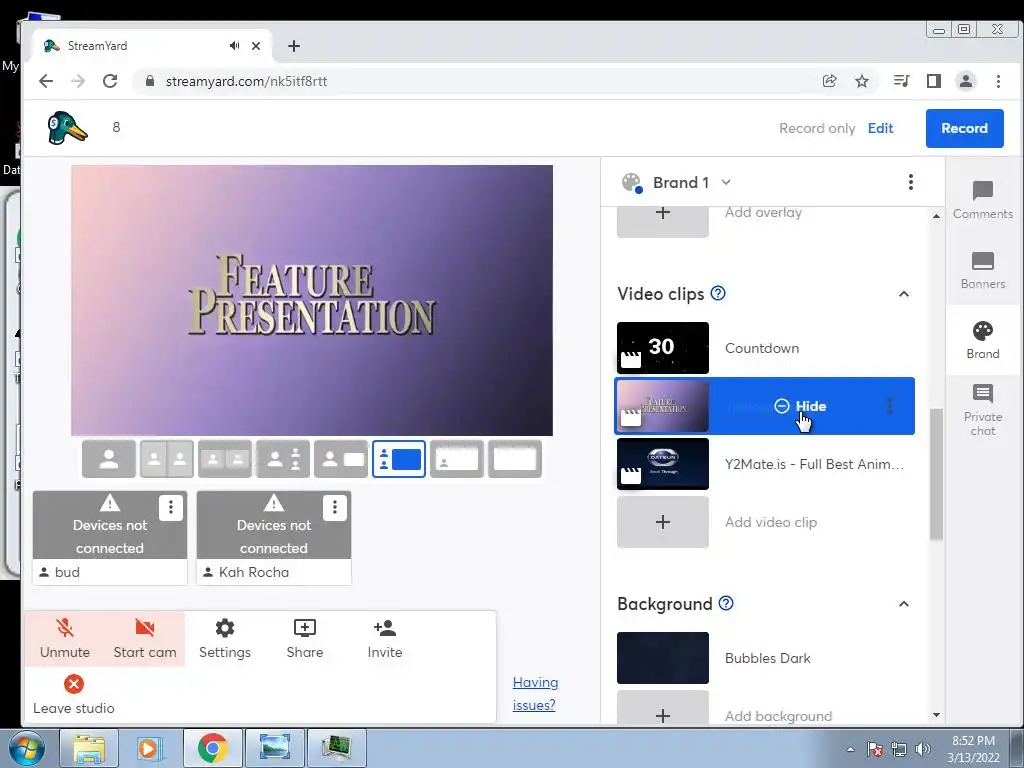Open Feature Presentation clip options menu

[x=889, y=406]
